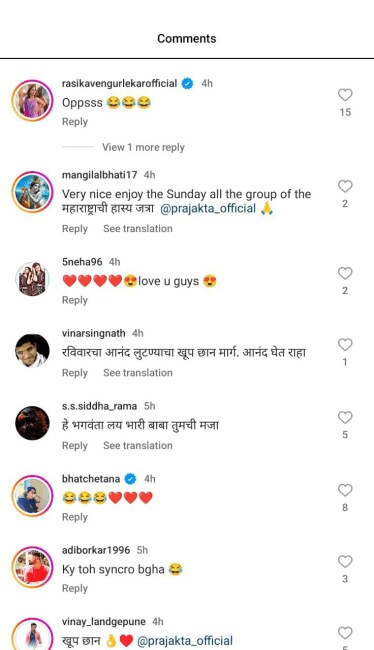Image resolution: width=374 pixels, height=650 pixels.
Task: Open bhatchetana's profile avatar
Action: (x=32, y=495)
